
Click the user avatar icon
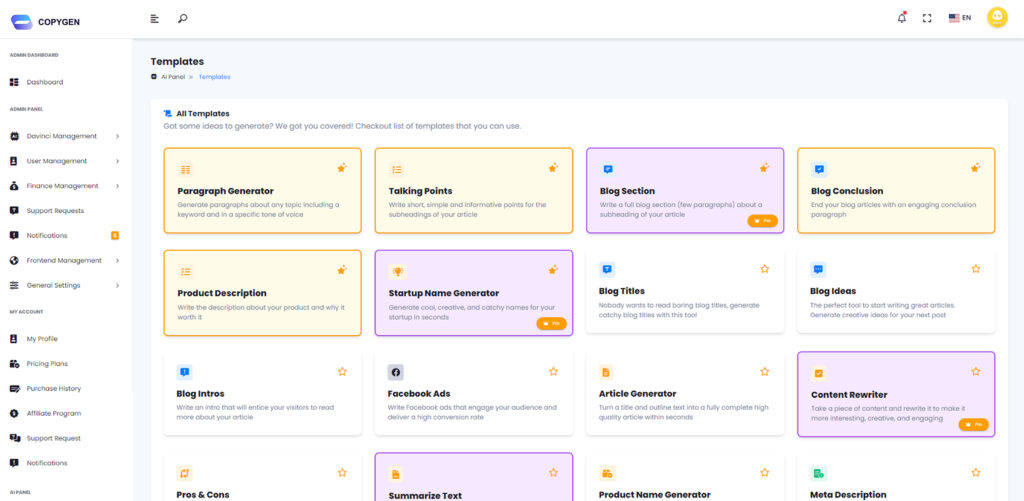click(x=996, y=18)
